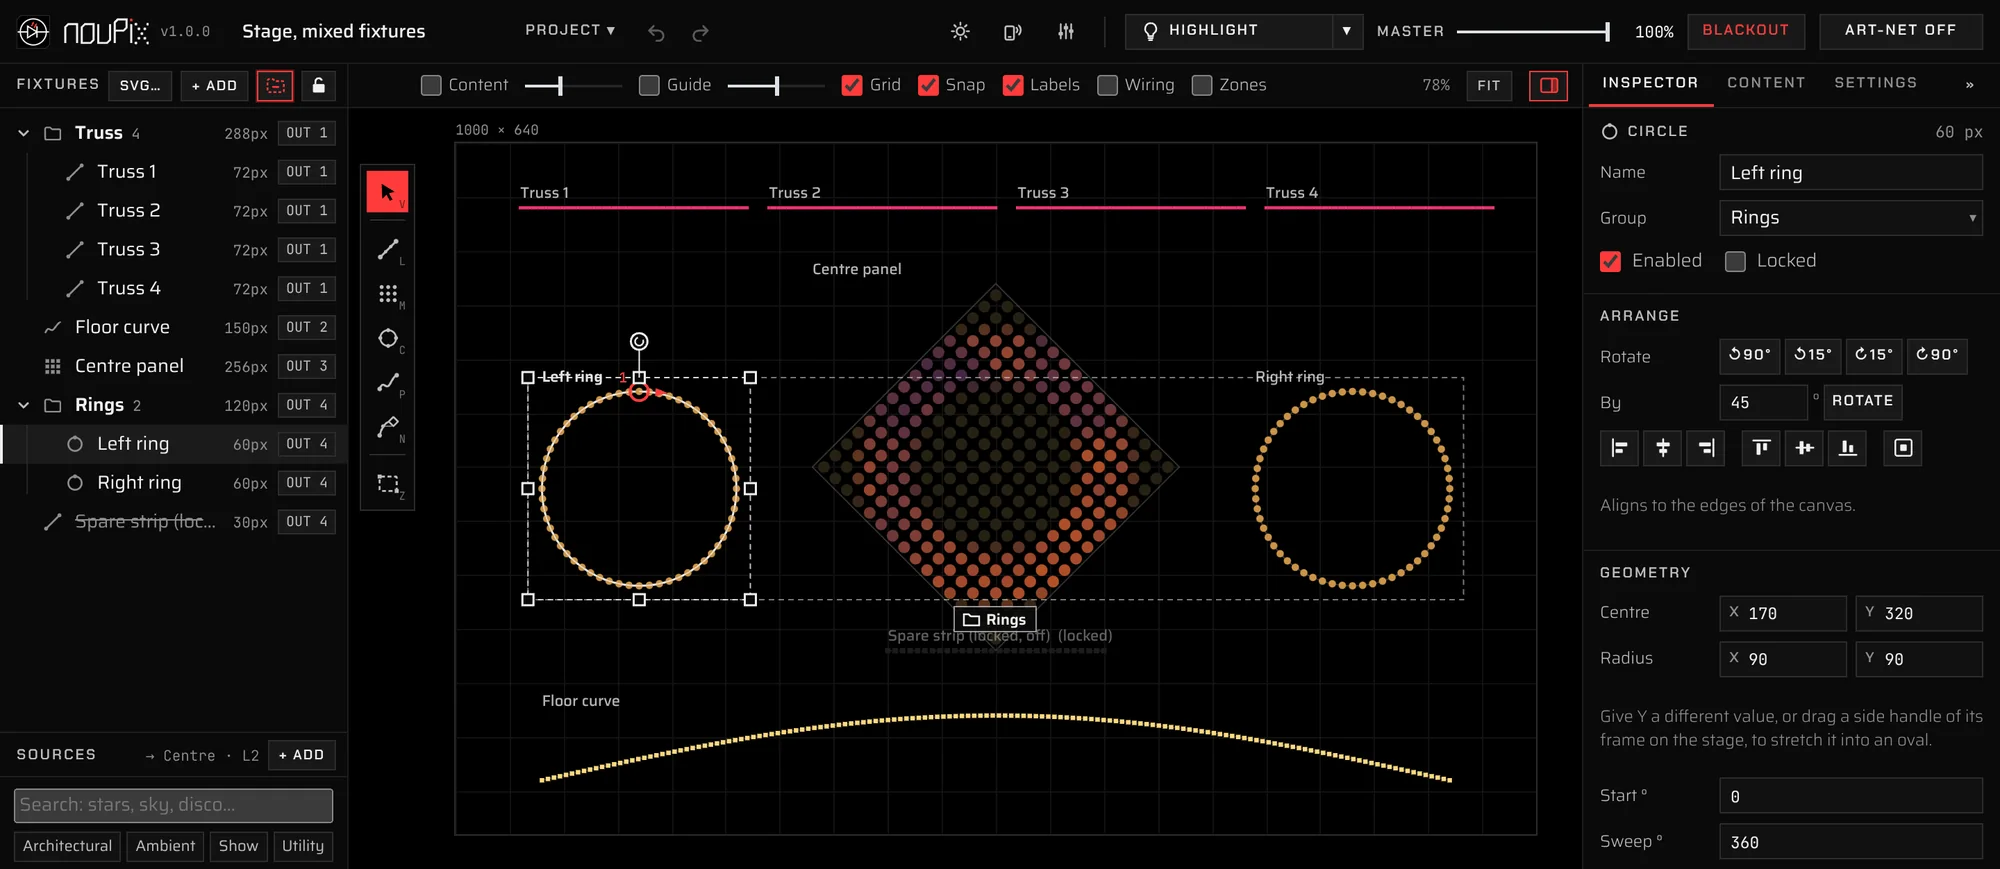Filter sources by Architectural category
This screenshot has height=869, width=2000.
coord(68,846)
